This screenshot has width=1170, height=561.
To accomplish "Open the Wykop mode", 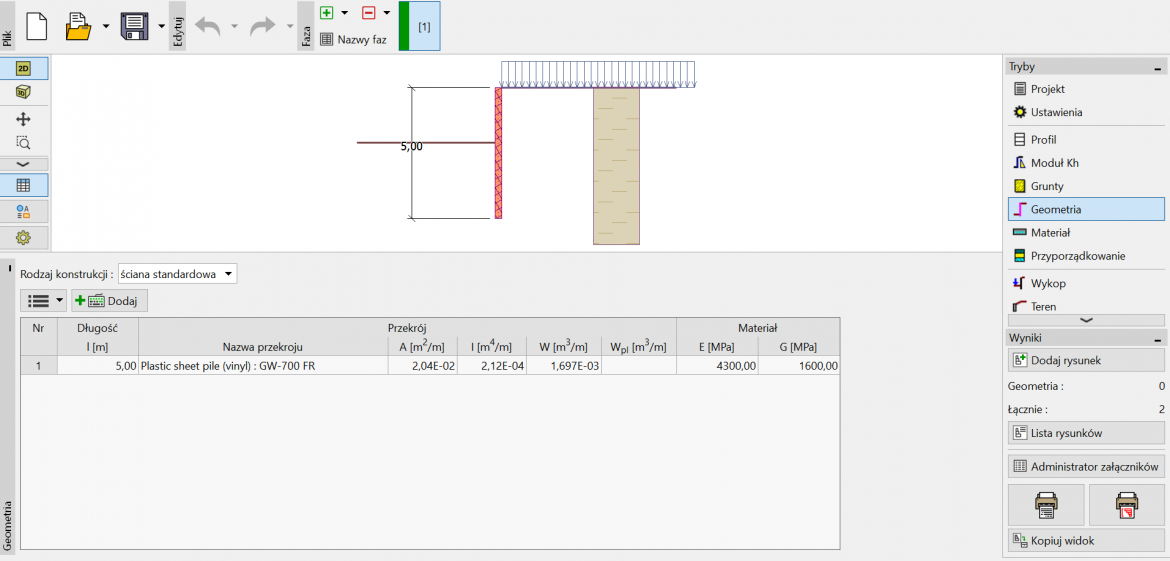I will tap(1048, 283).
